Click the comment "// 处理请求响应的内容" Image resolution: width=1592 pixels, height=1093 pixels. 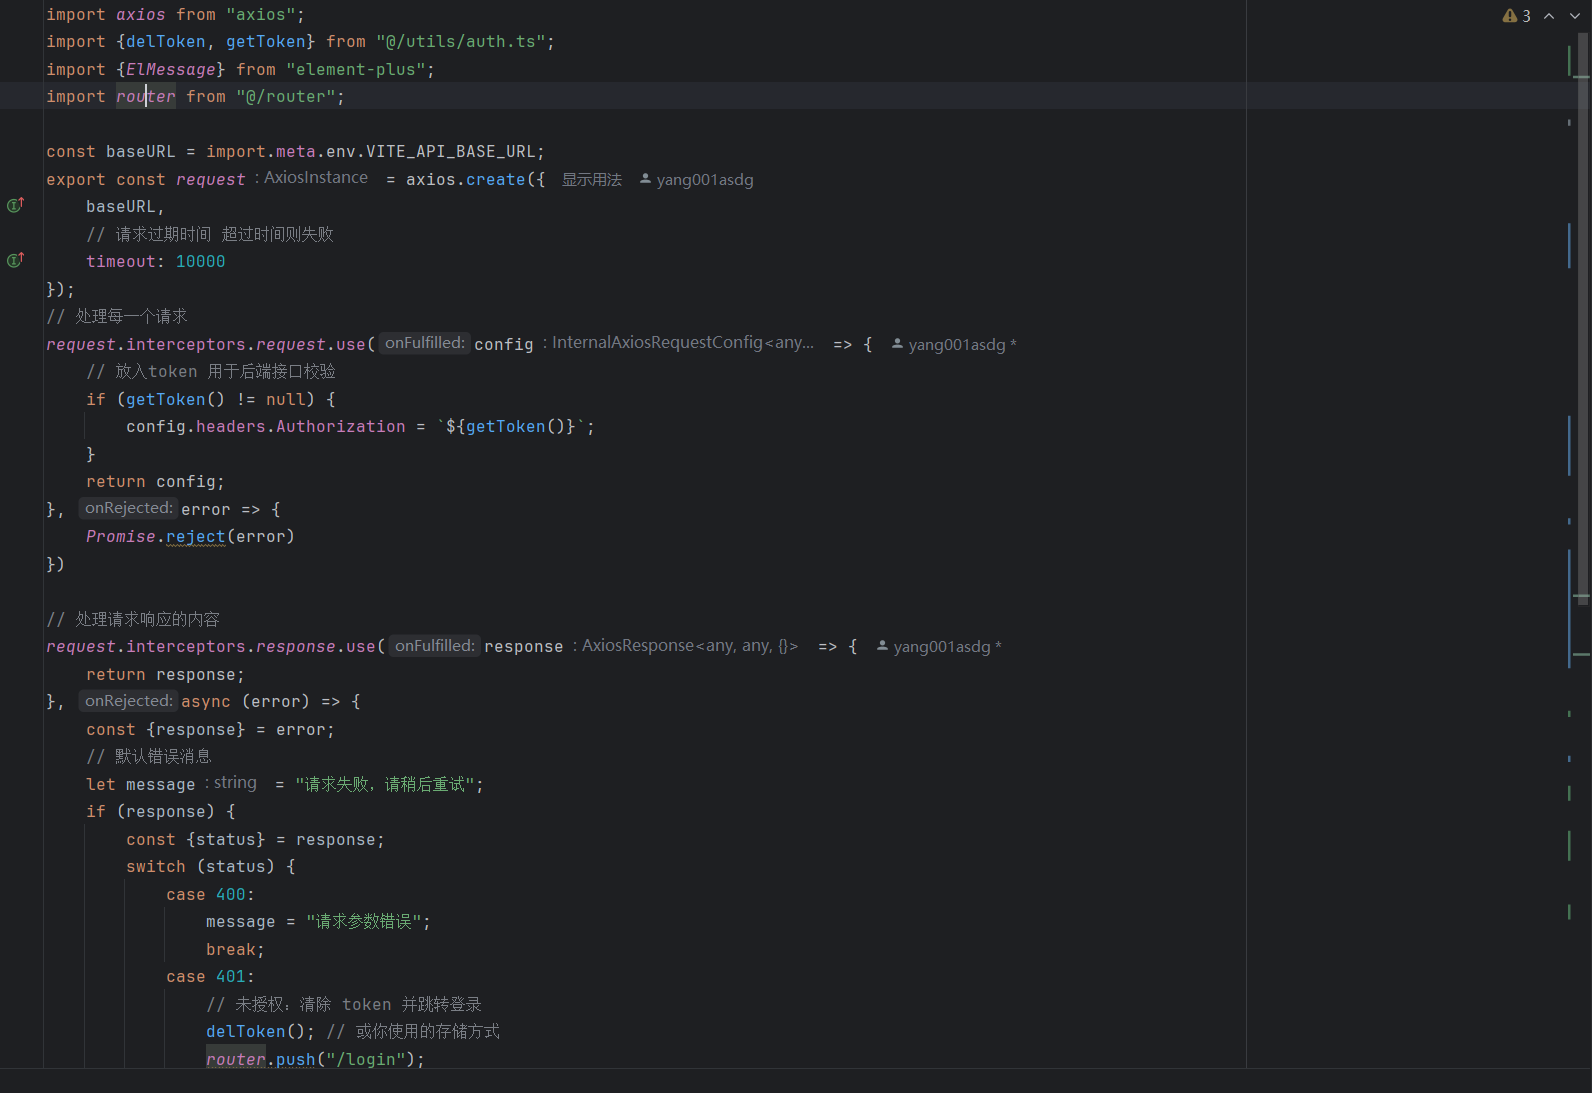(x=133, y=620)
